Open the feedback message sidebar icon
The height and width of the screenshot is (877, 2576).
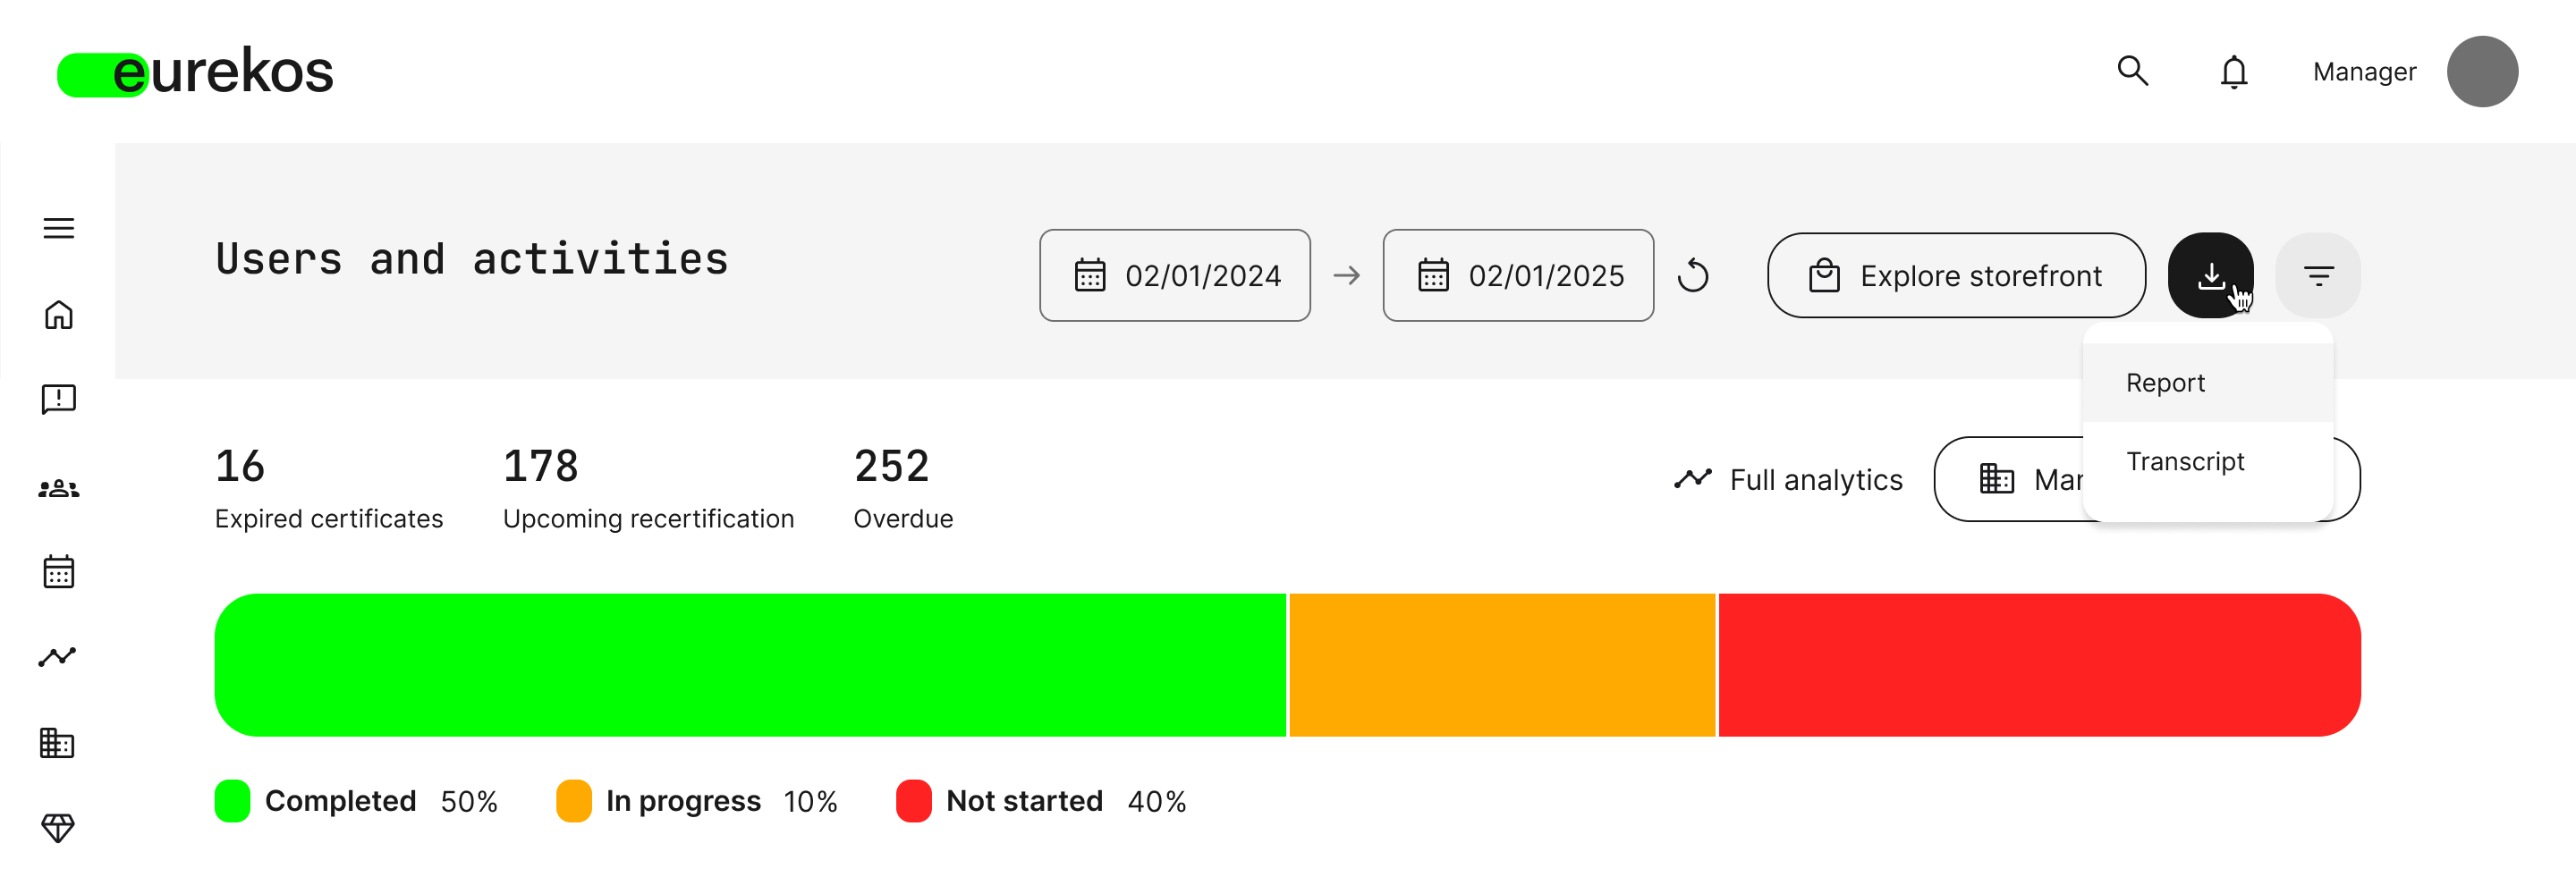point(59,400)
